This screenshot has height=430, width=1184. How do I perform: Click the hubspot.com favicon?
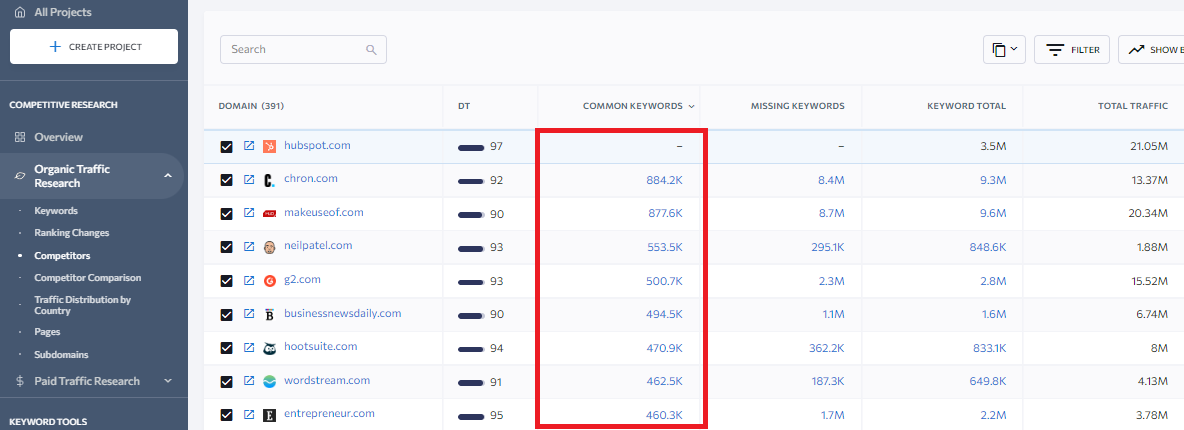coord(270,147)
